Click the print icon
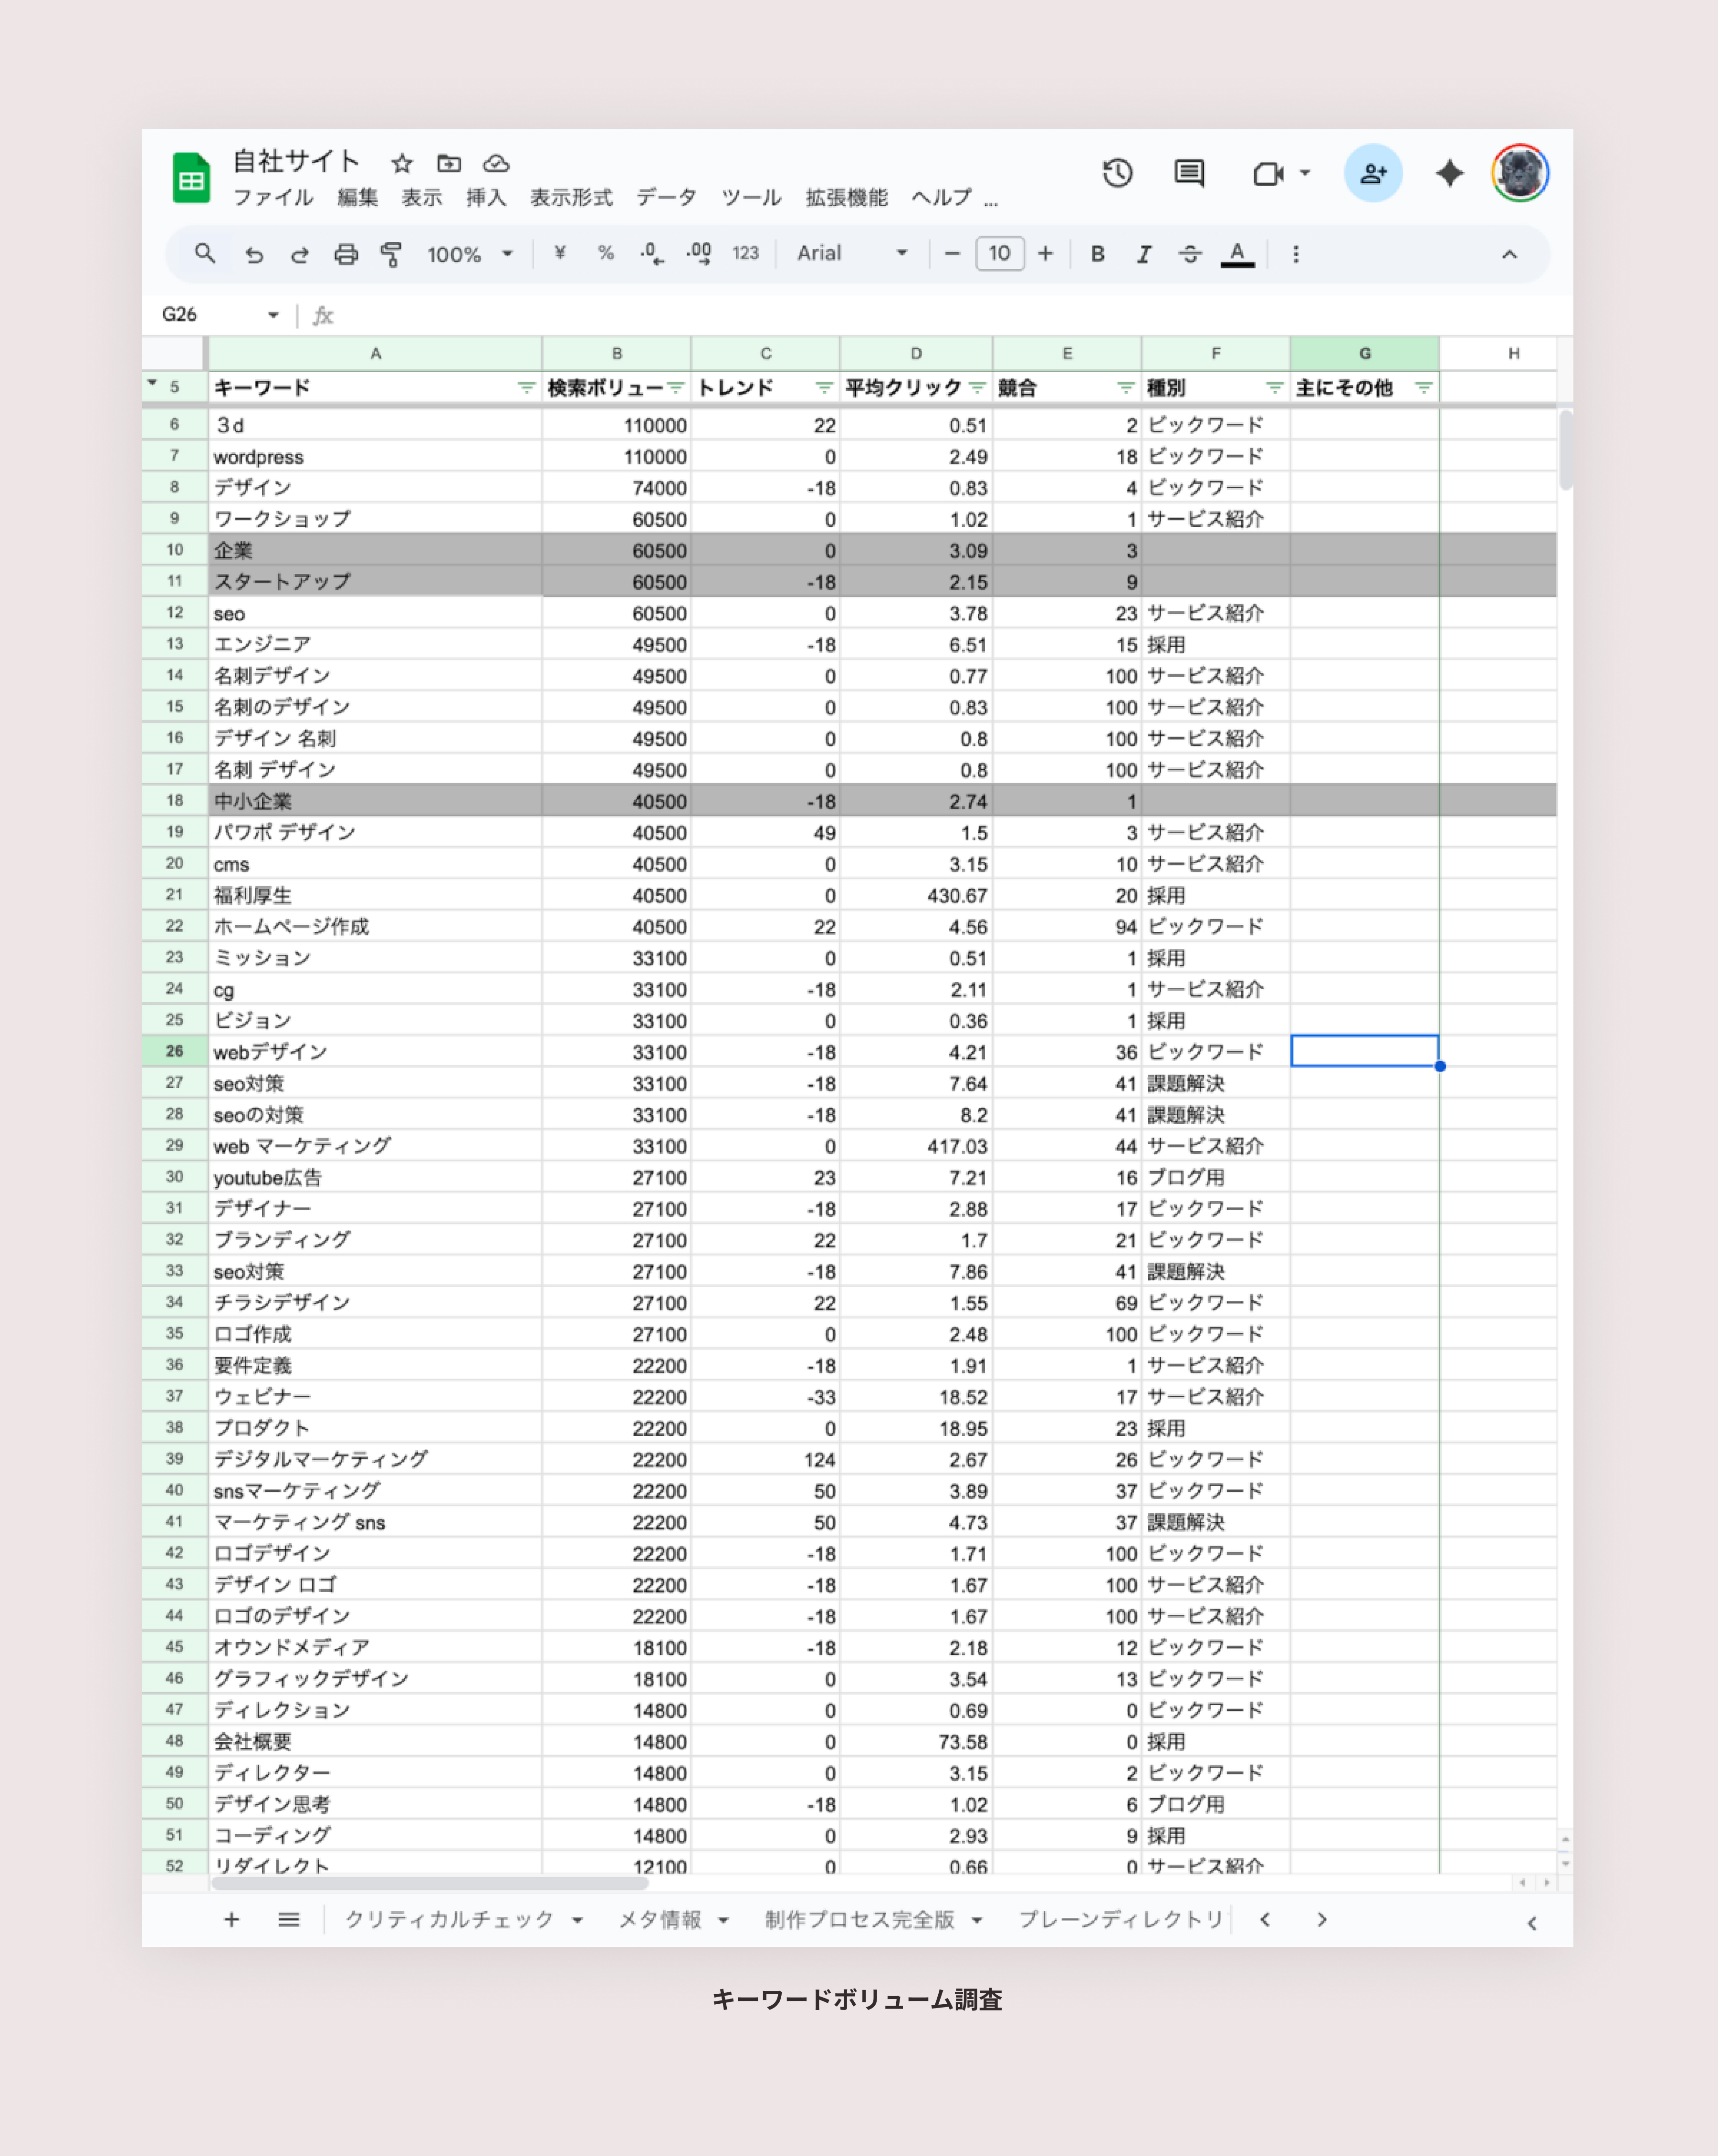This screenshot has width=1718, height=2156. tap(346, 254)
